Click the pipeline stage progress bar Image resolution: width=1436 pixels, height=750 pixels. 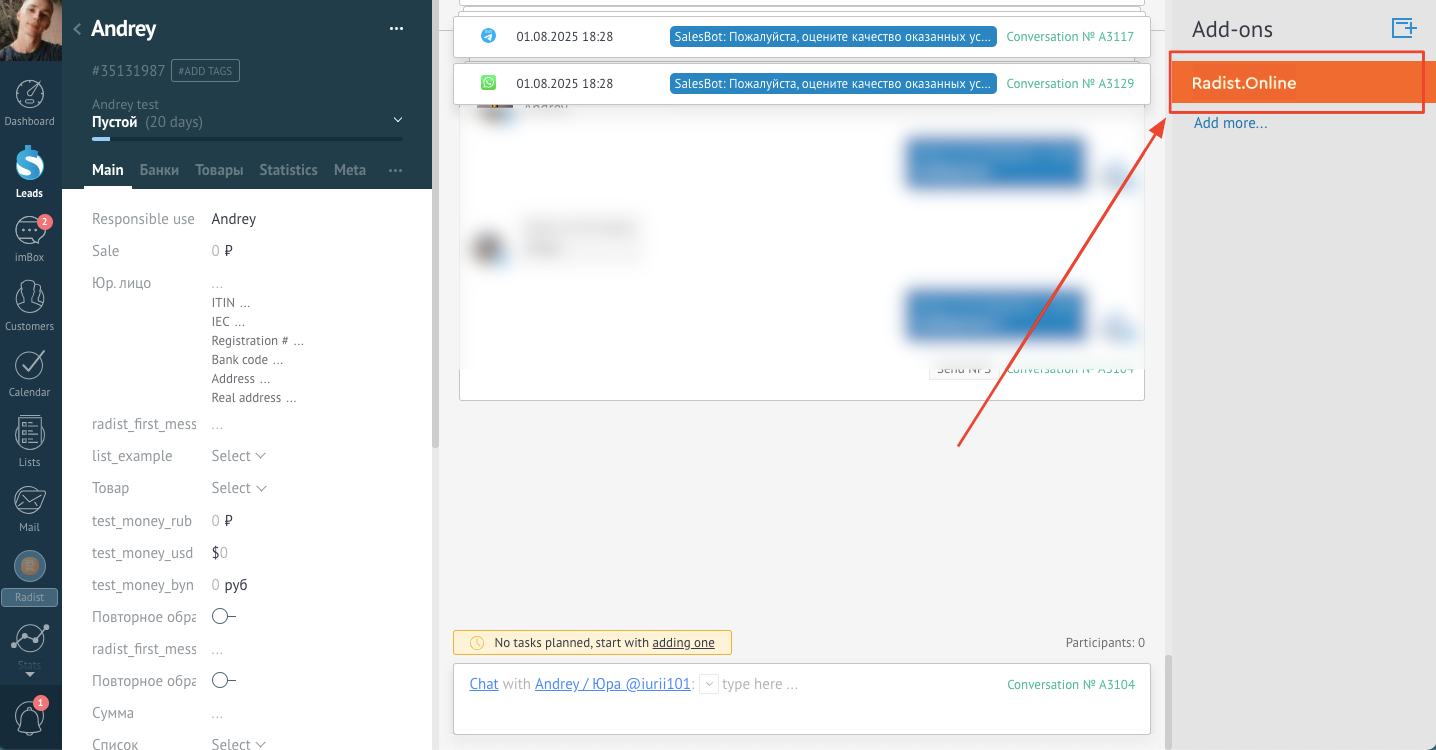pos(247,139)
